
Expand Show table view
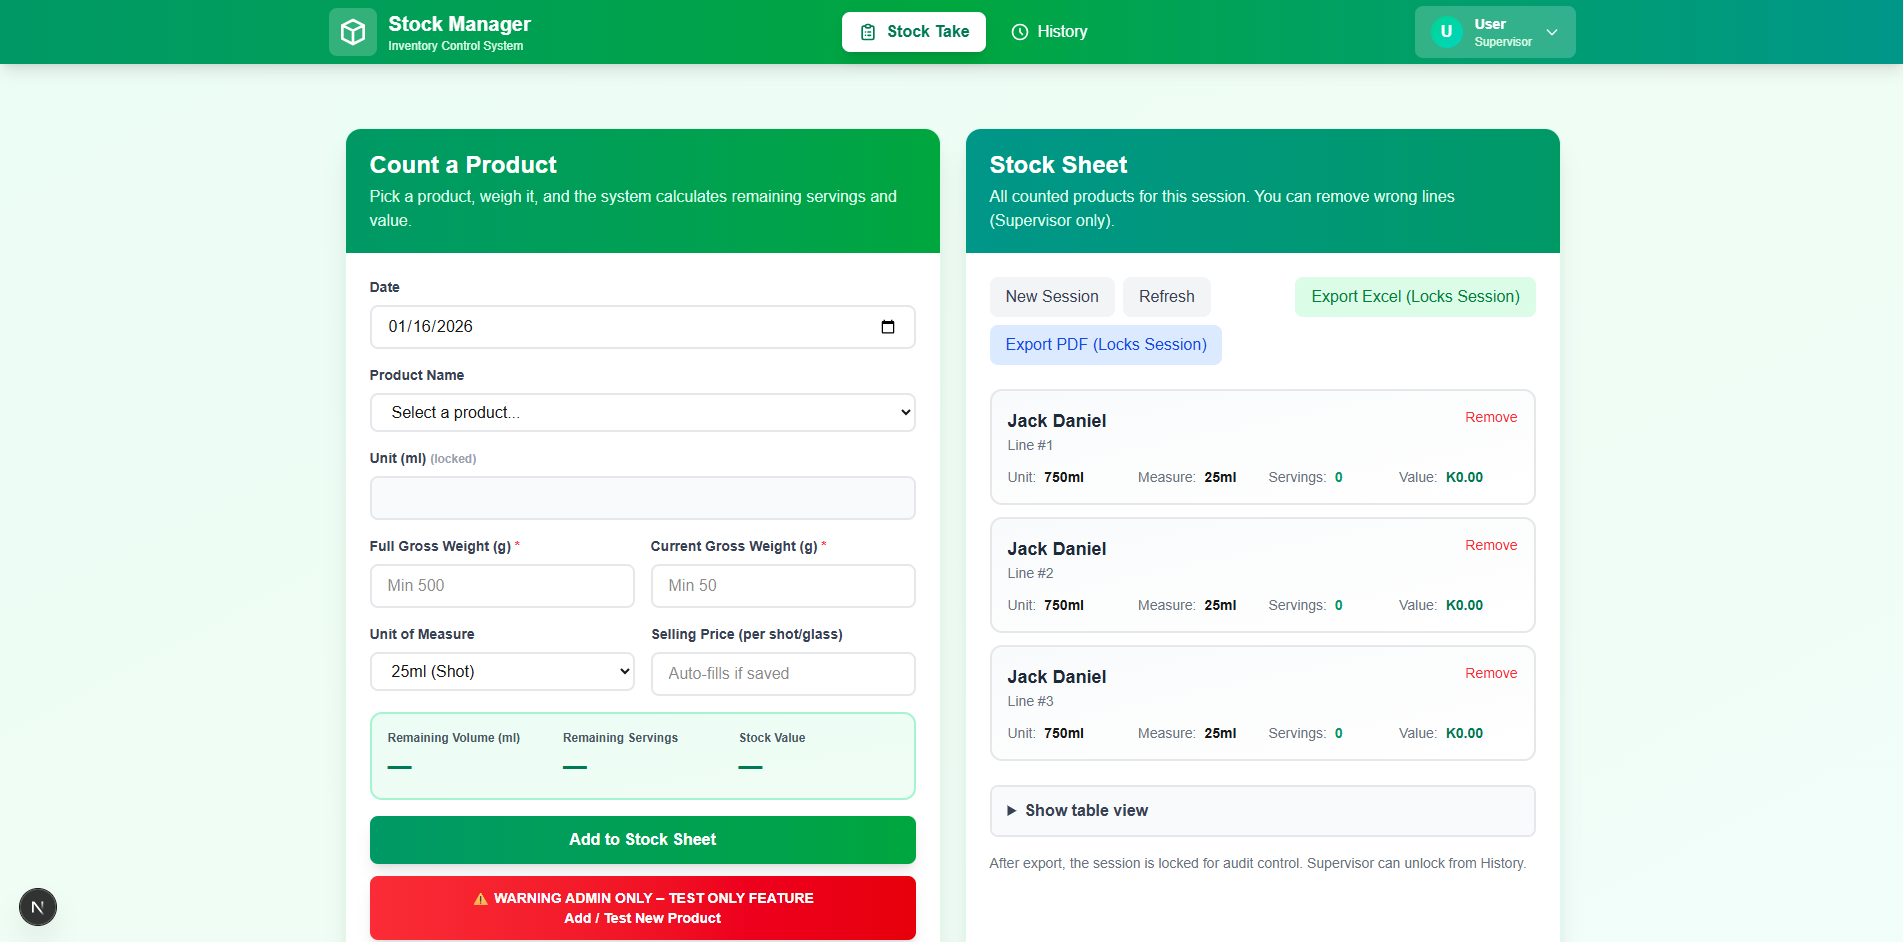point(1086,810)
